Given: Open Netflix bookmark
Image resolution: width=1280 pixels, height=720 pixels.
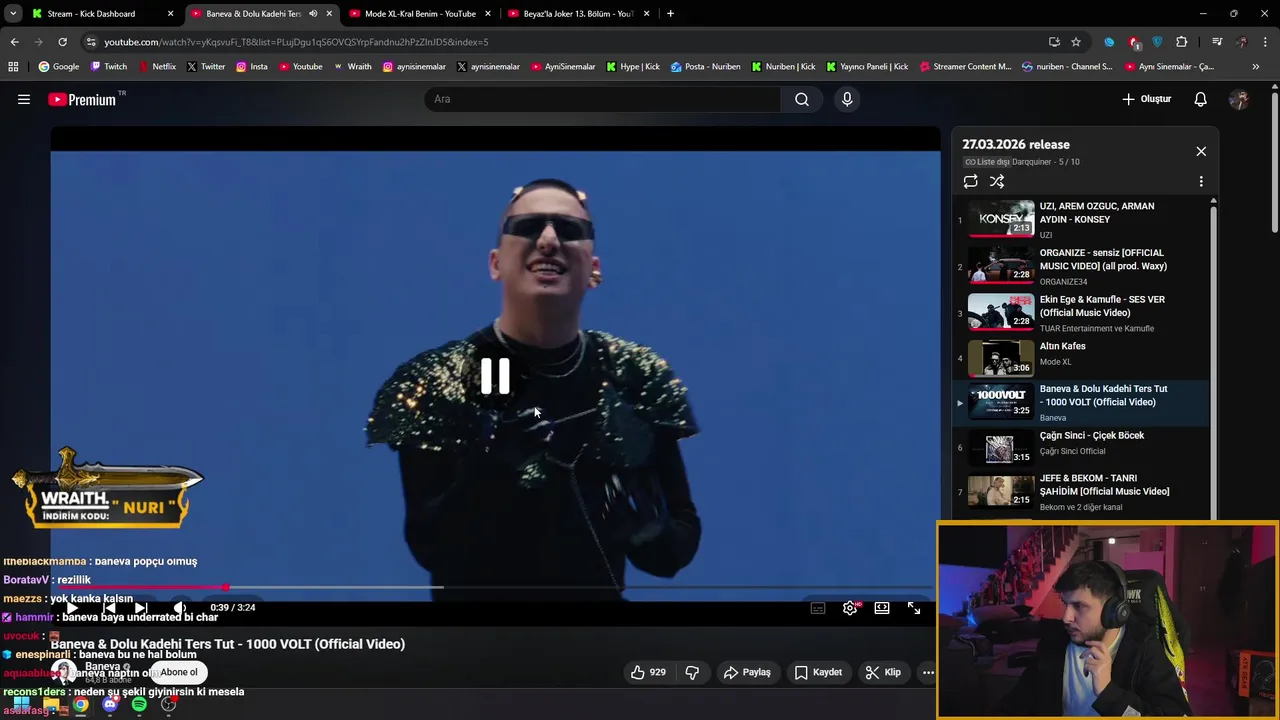Looking at the screenshot, I should (x=156, y=67).
